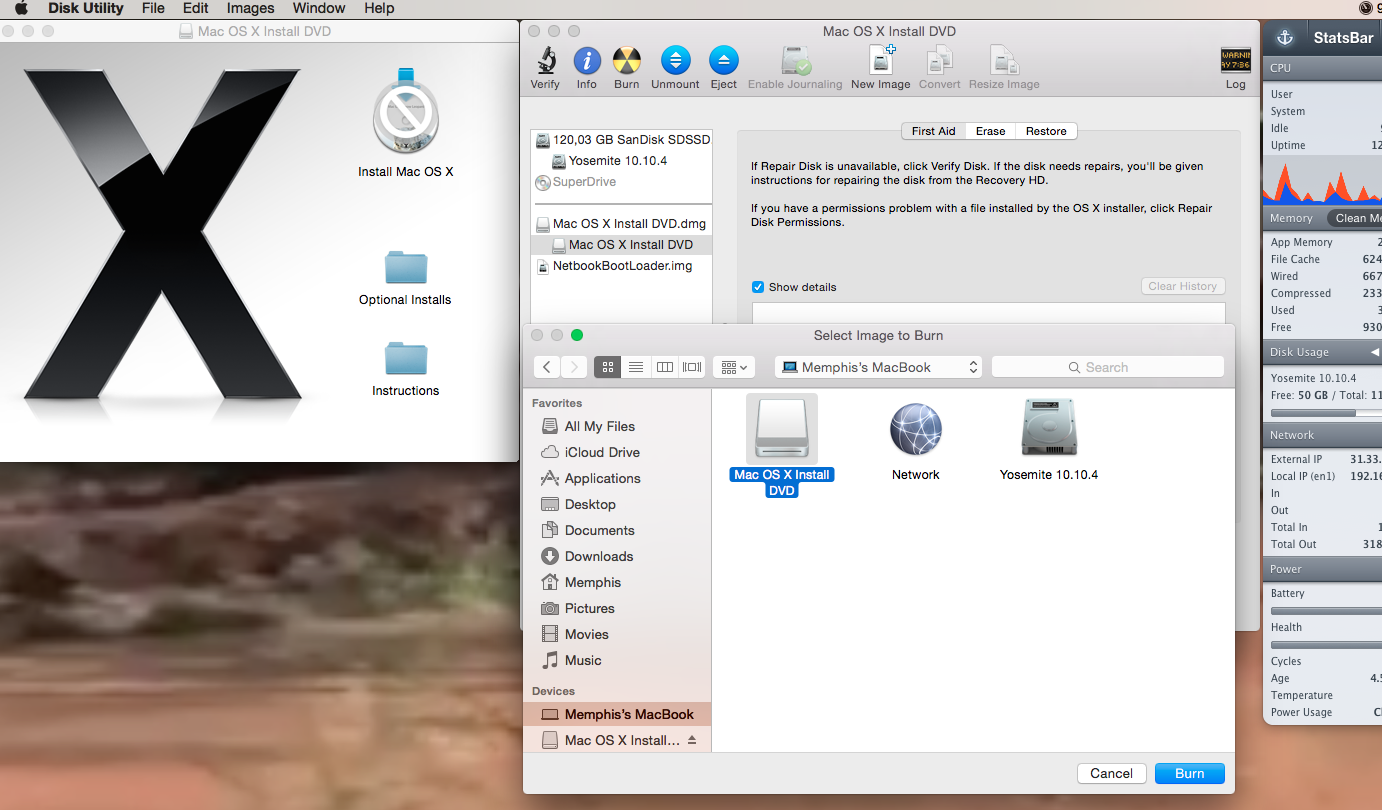This screenshot has width=1382, height=810.
Task: Click the Cancel button
Action: 1112,773
